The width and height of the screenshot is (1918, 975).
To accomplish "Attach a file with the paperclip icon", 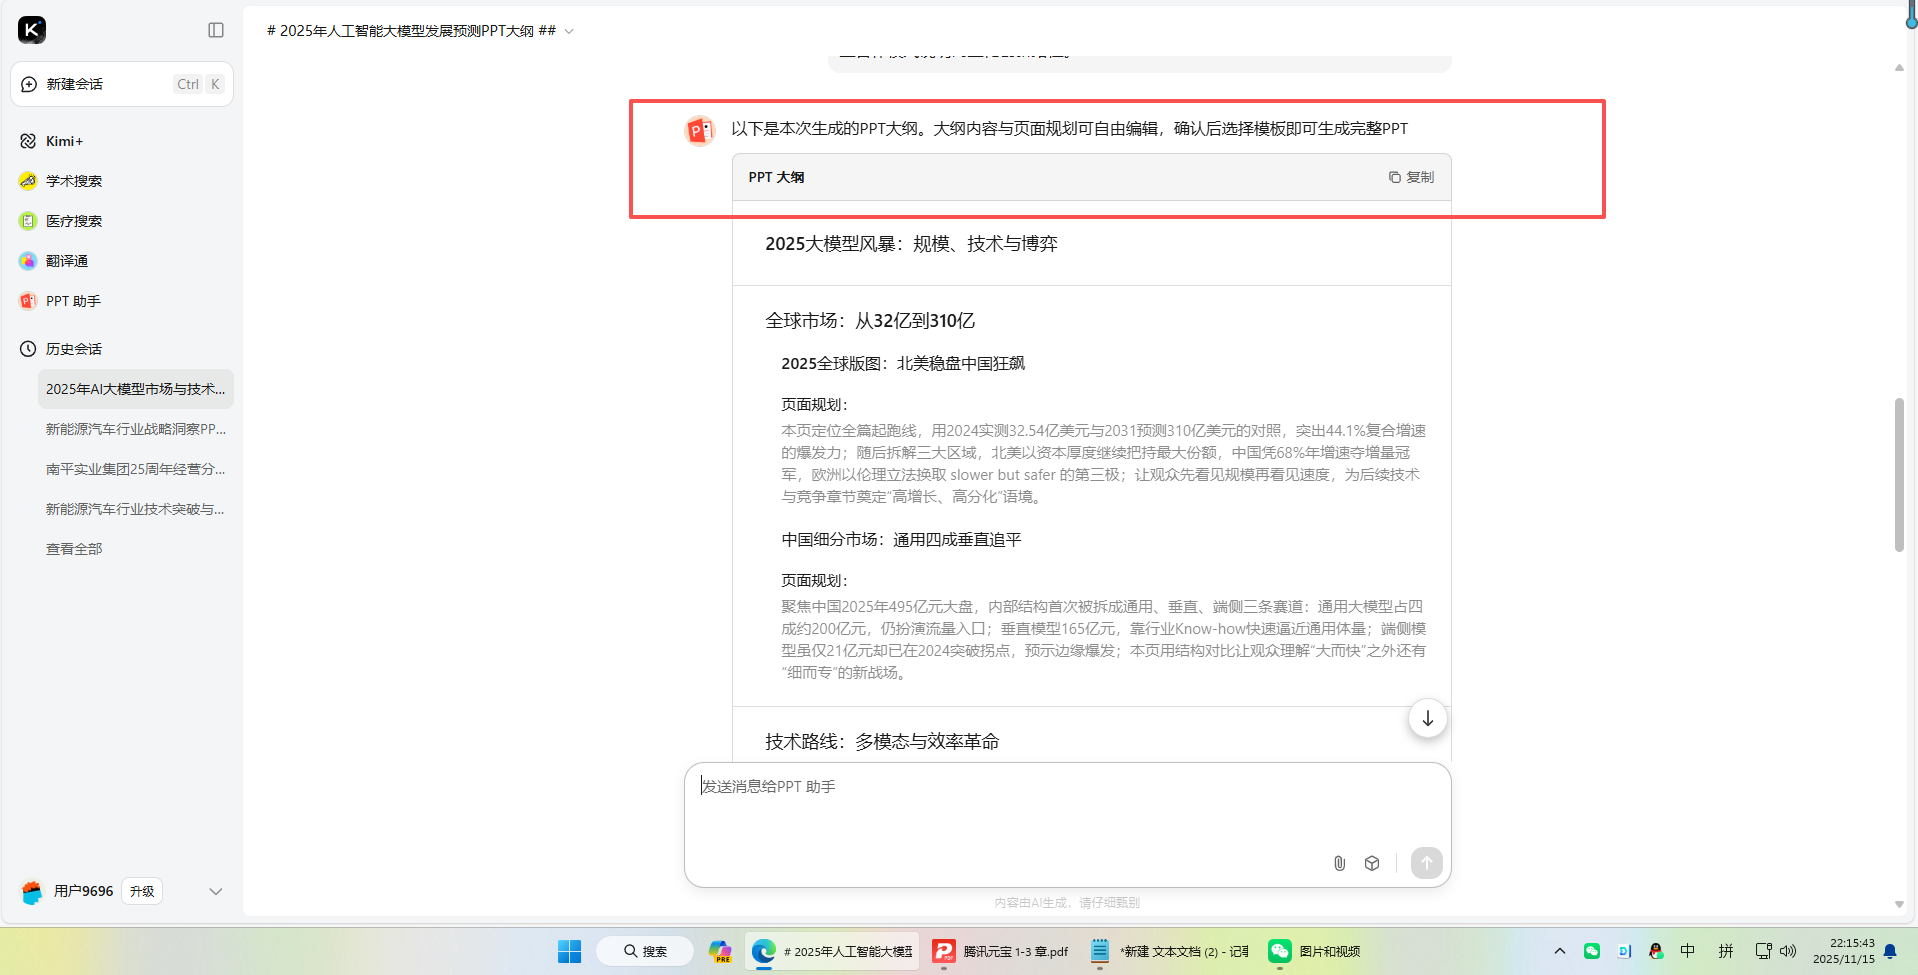I will [1339, 863].
